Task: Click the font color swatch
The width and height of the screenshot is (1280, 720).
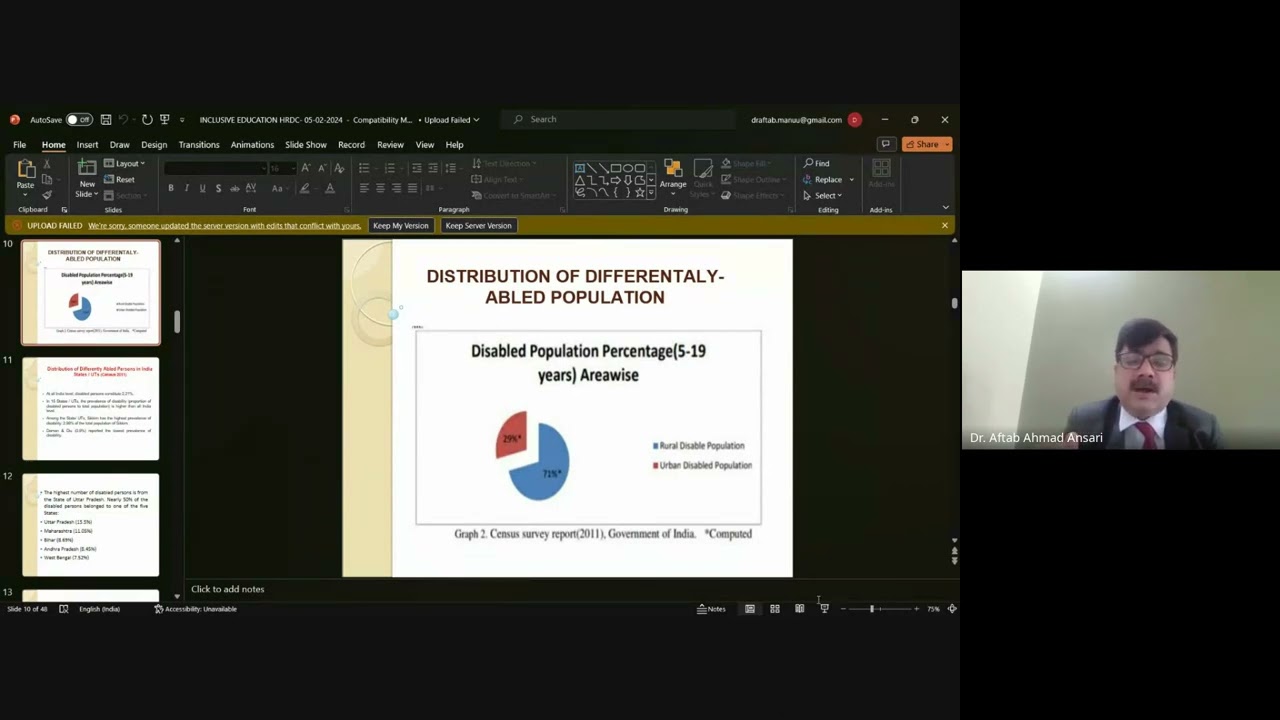Action: pos(330,188)
